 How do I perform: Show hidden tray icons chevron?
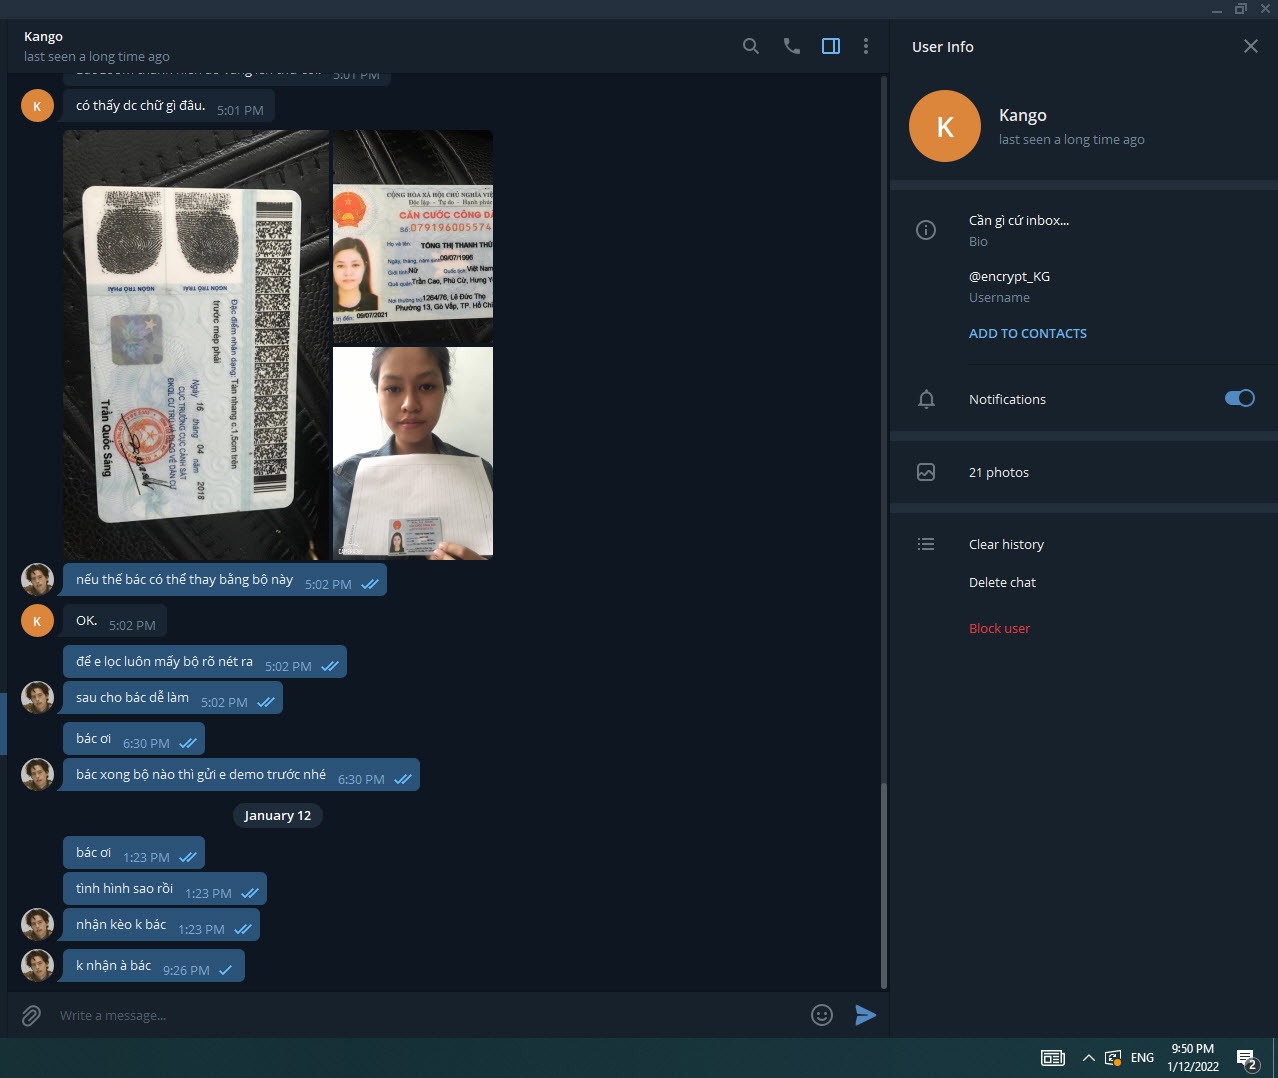tap(1088, 1058)
